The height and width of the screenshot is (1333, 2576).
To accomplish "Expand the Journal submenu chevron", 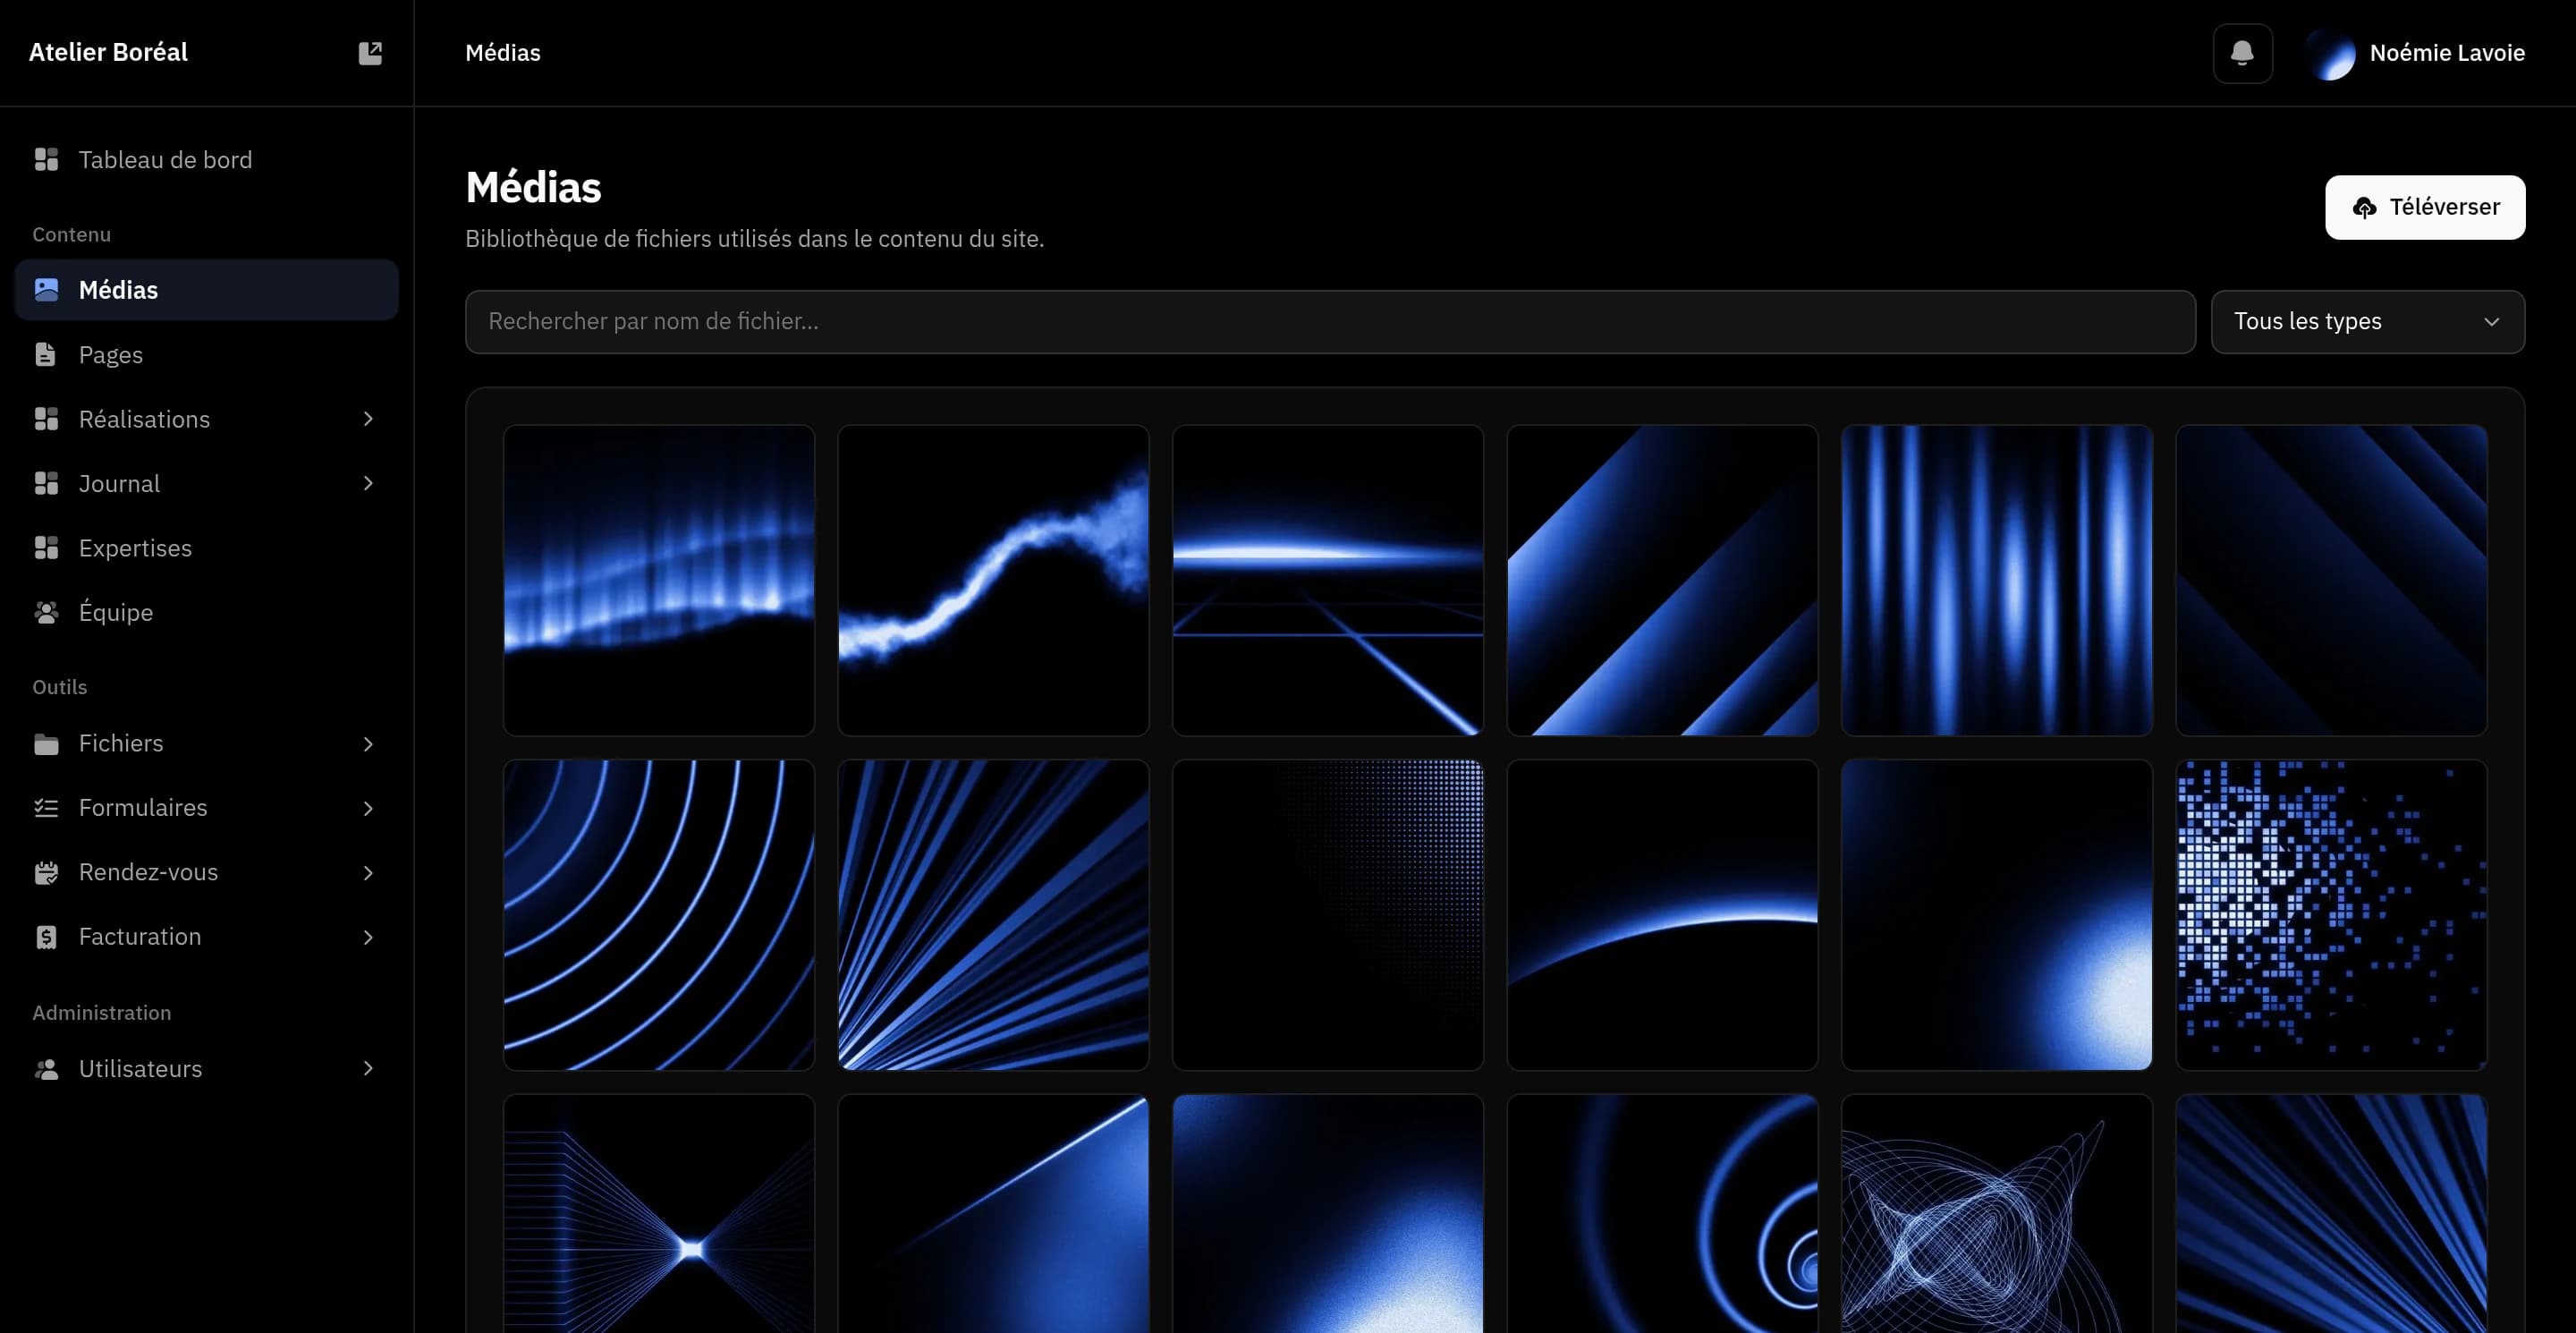I will pos(368,484).
